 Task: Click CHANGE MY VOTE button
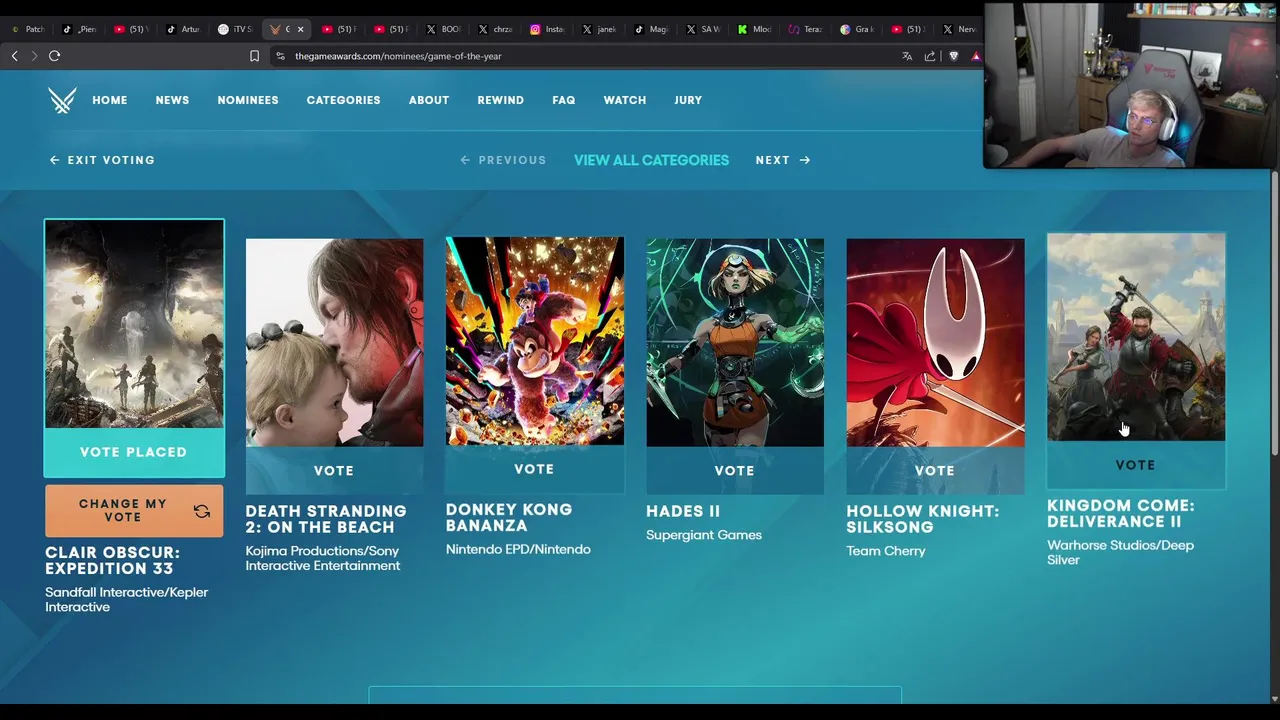click(x=134, y=511)
